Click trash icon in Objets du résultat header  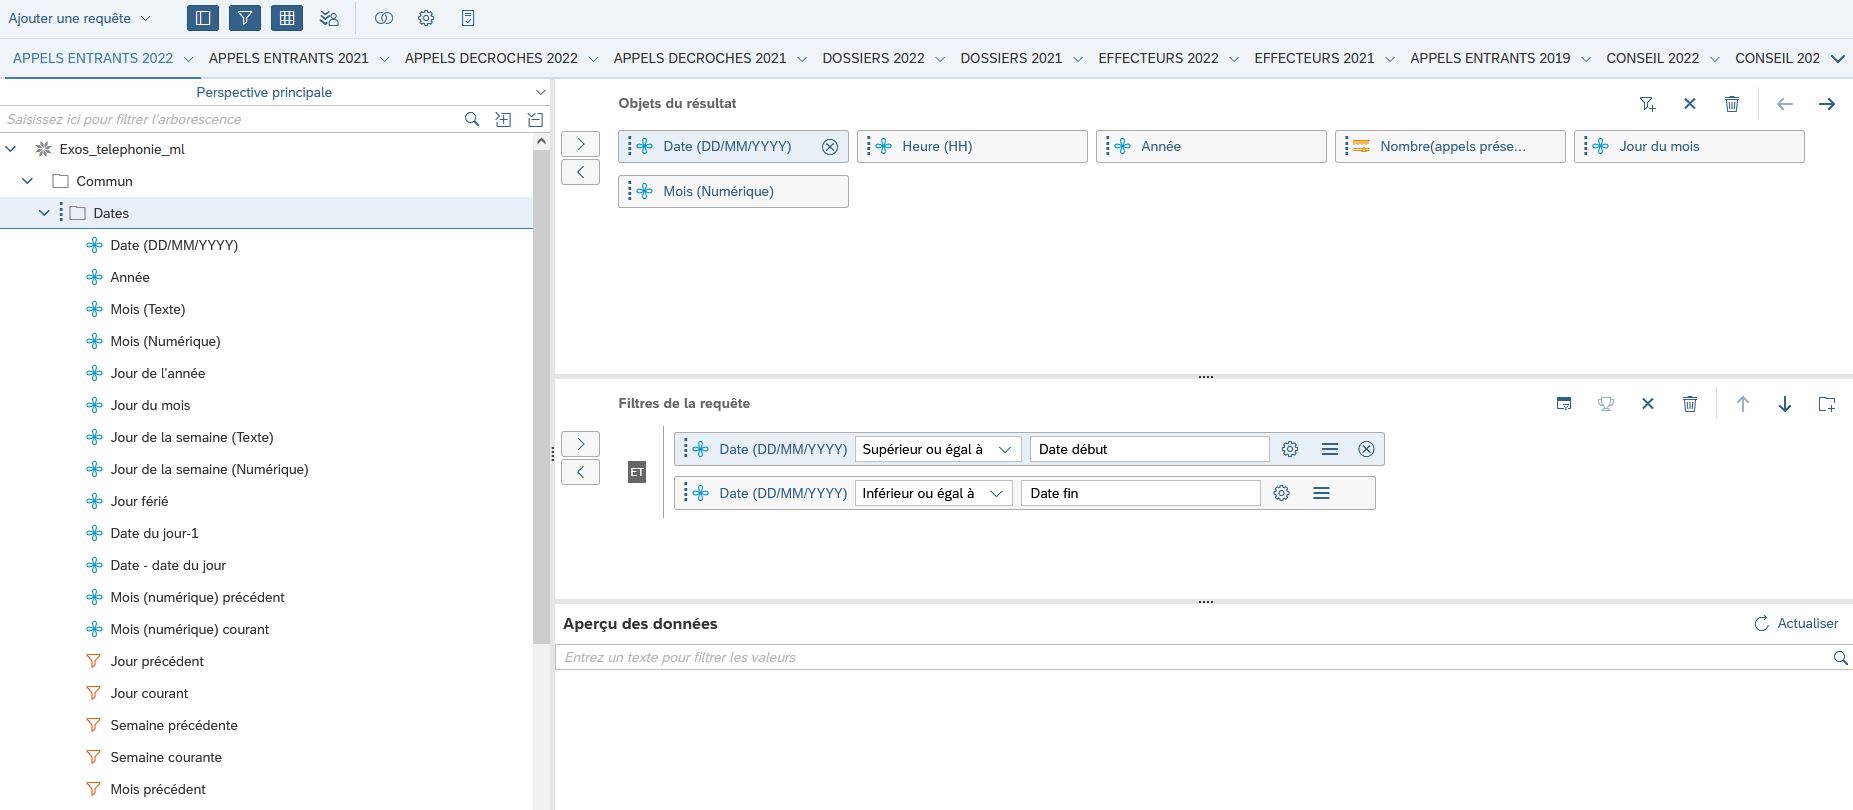(1732, 104)
